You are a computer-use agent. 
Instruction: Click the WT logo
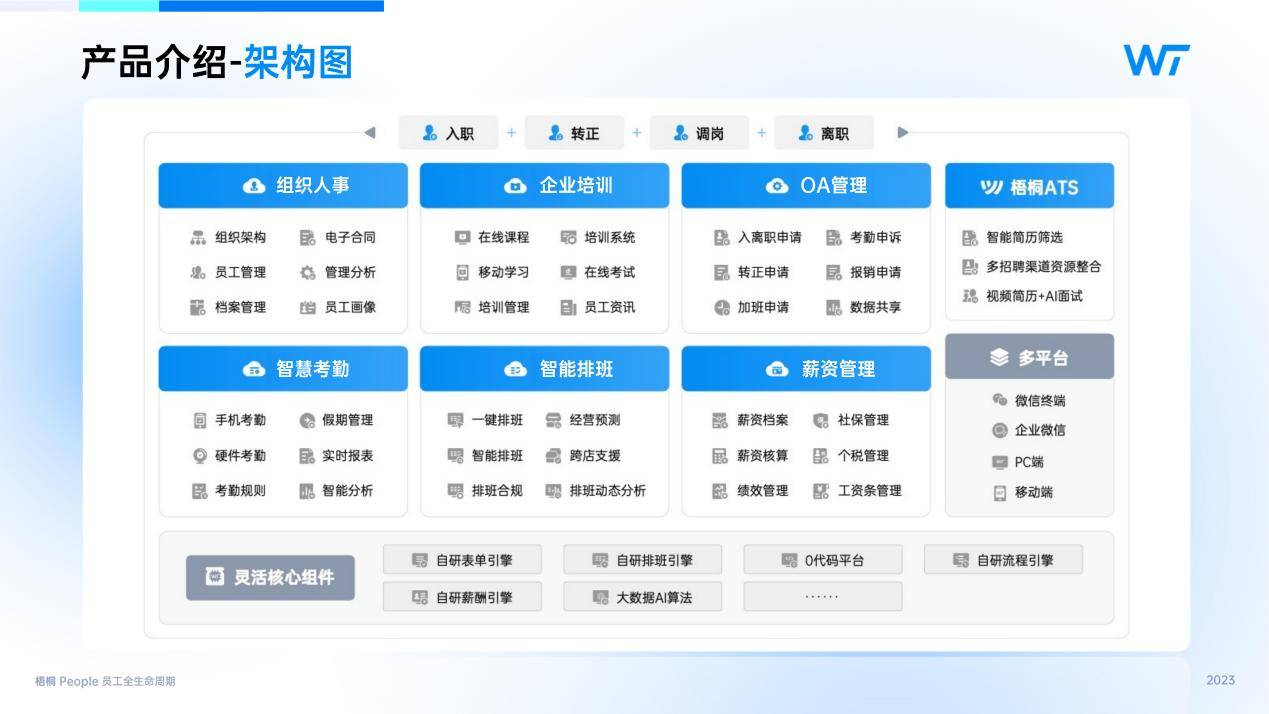point(1157,60)
